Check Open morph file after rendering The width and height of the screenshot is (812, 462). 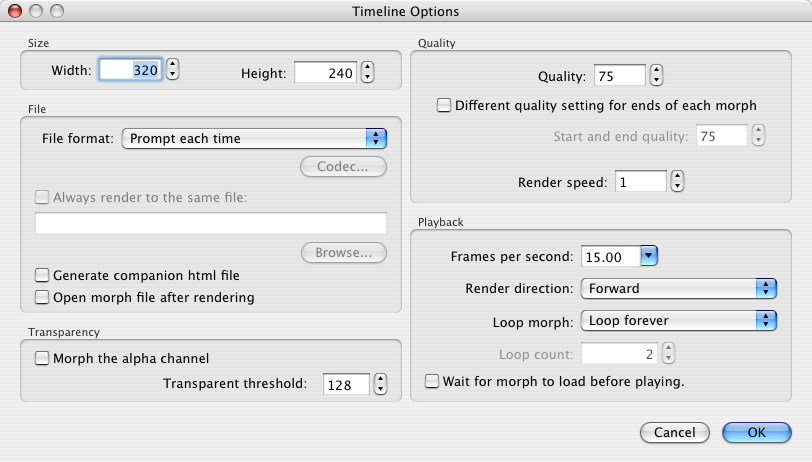click(42, 297)
